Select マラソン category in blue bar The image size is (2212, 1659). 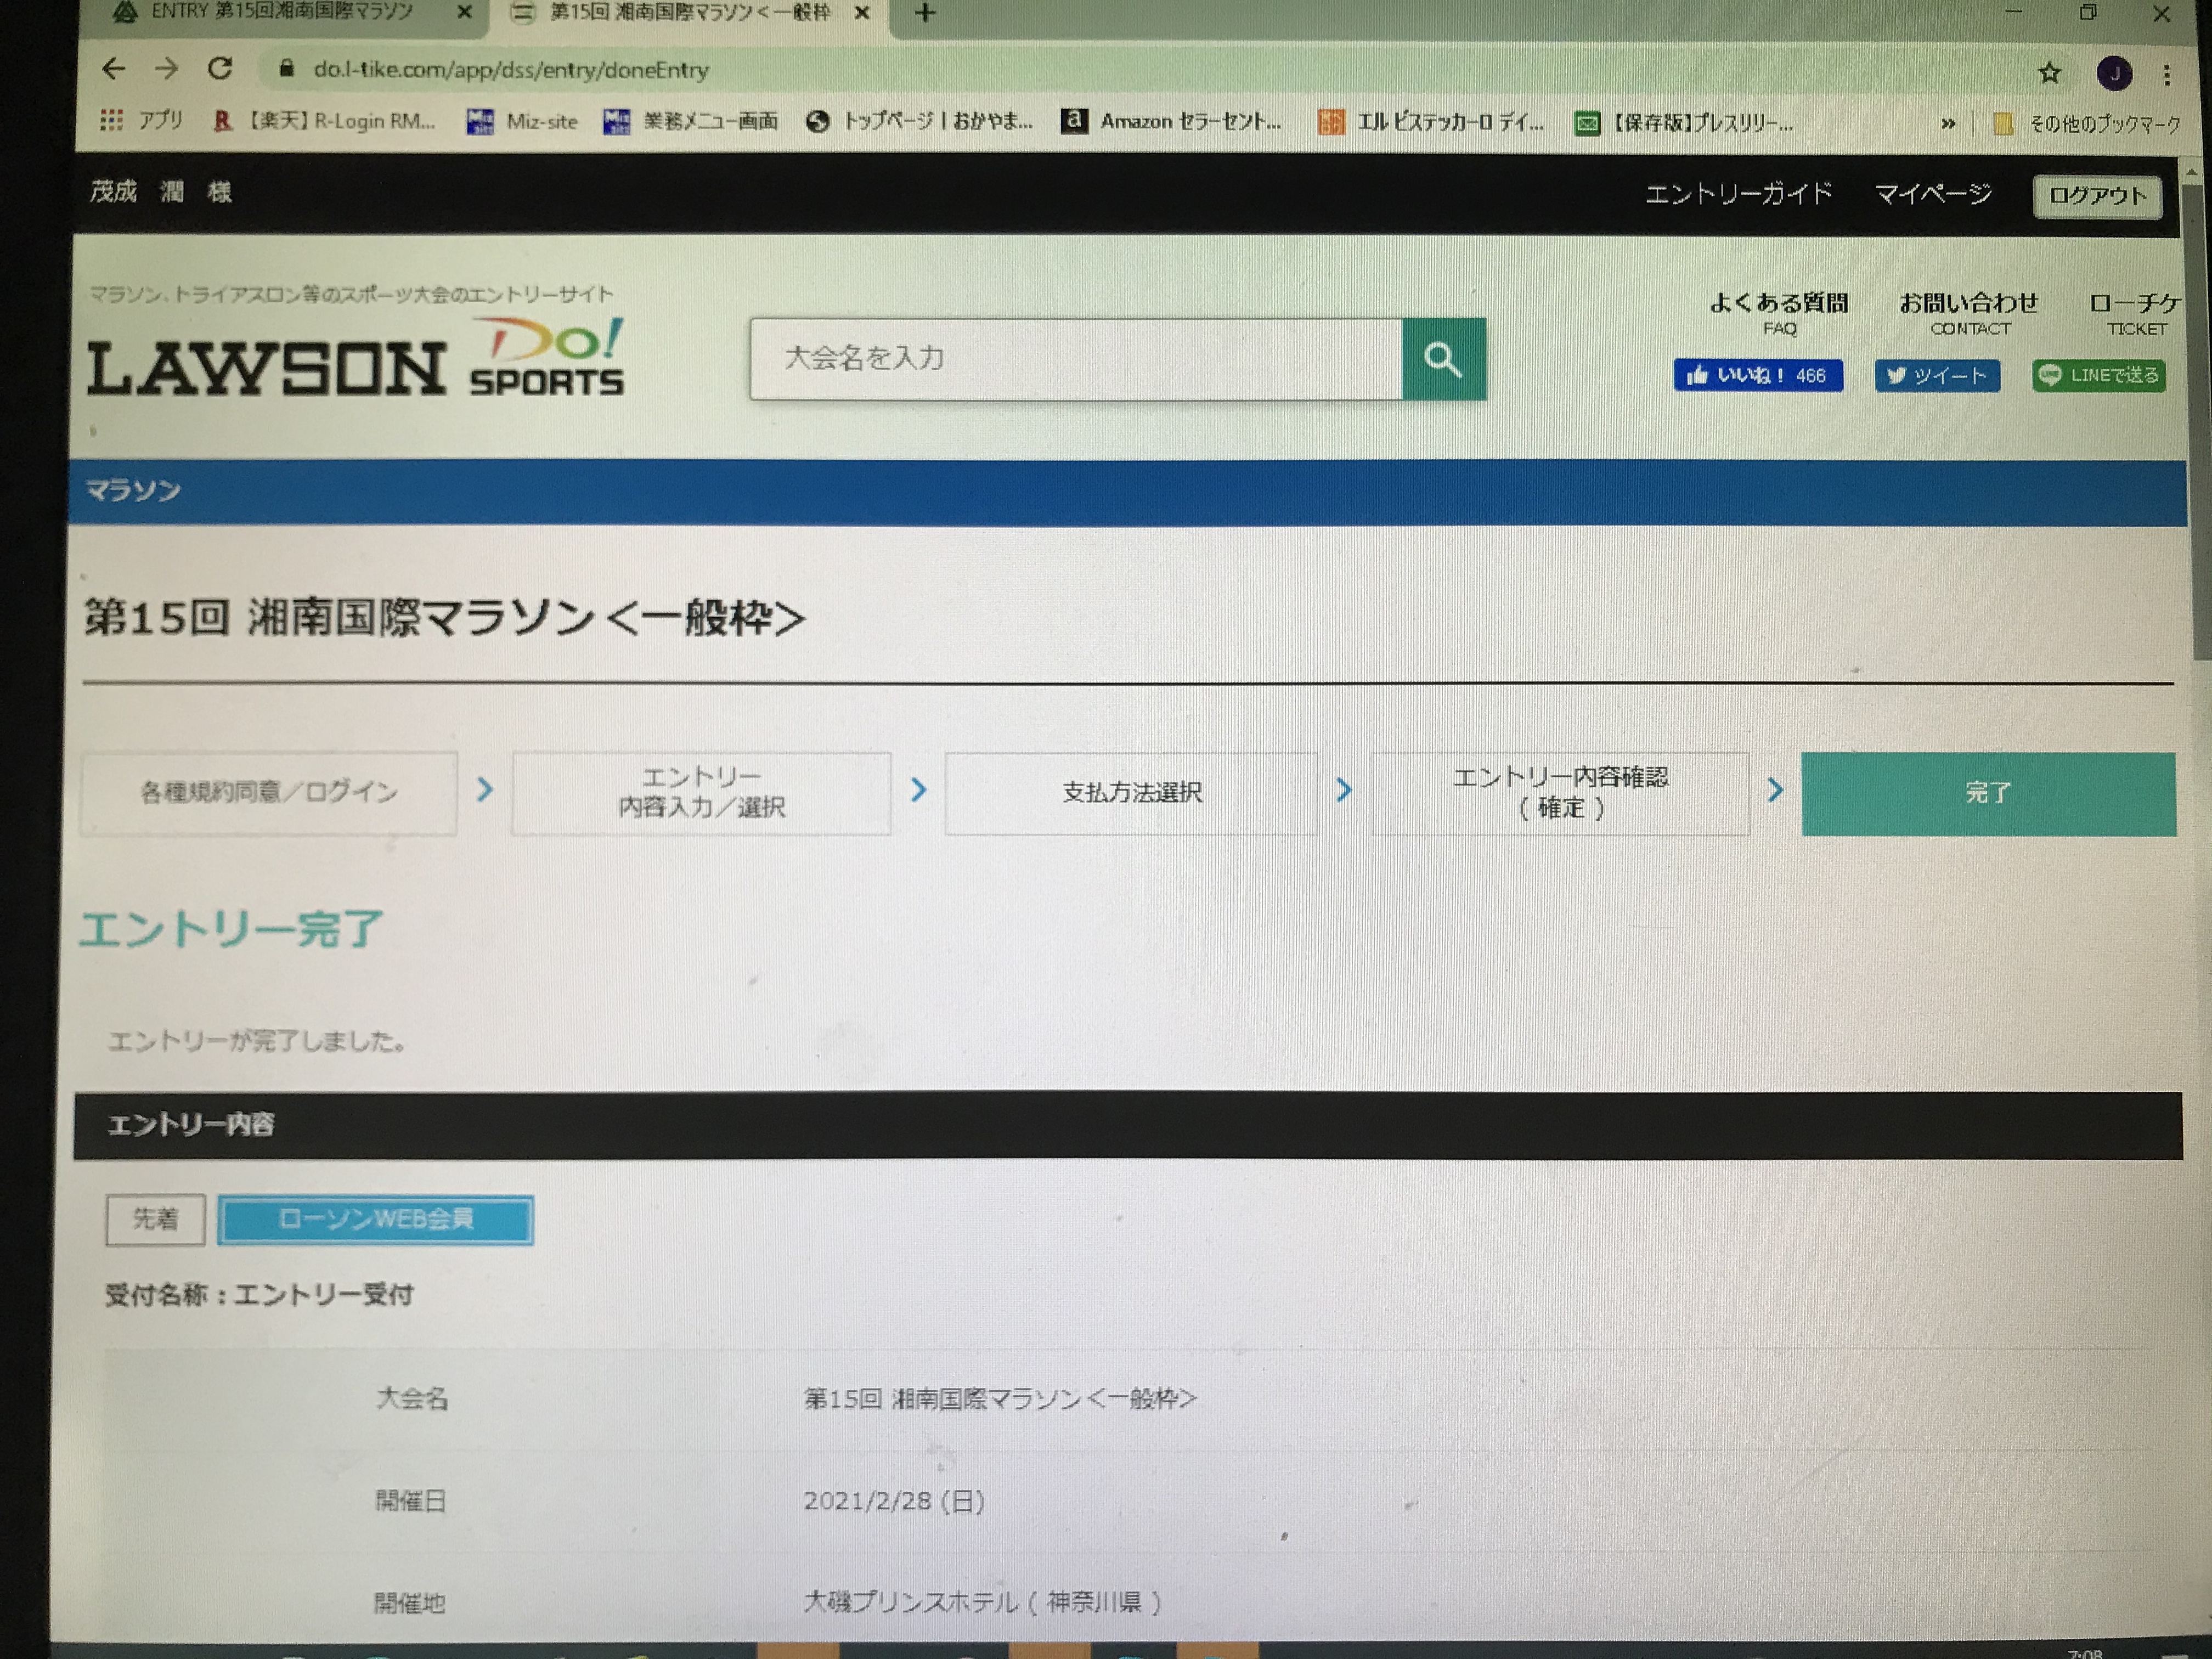tap(133, 491)
